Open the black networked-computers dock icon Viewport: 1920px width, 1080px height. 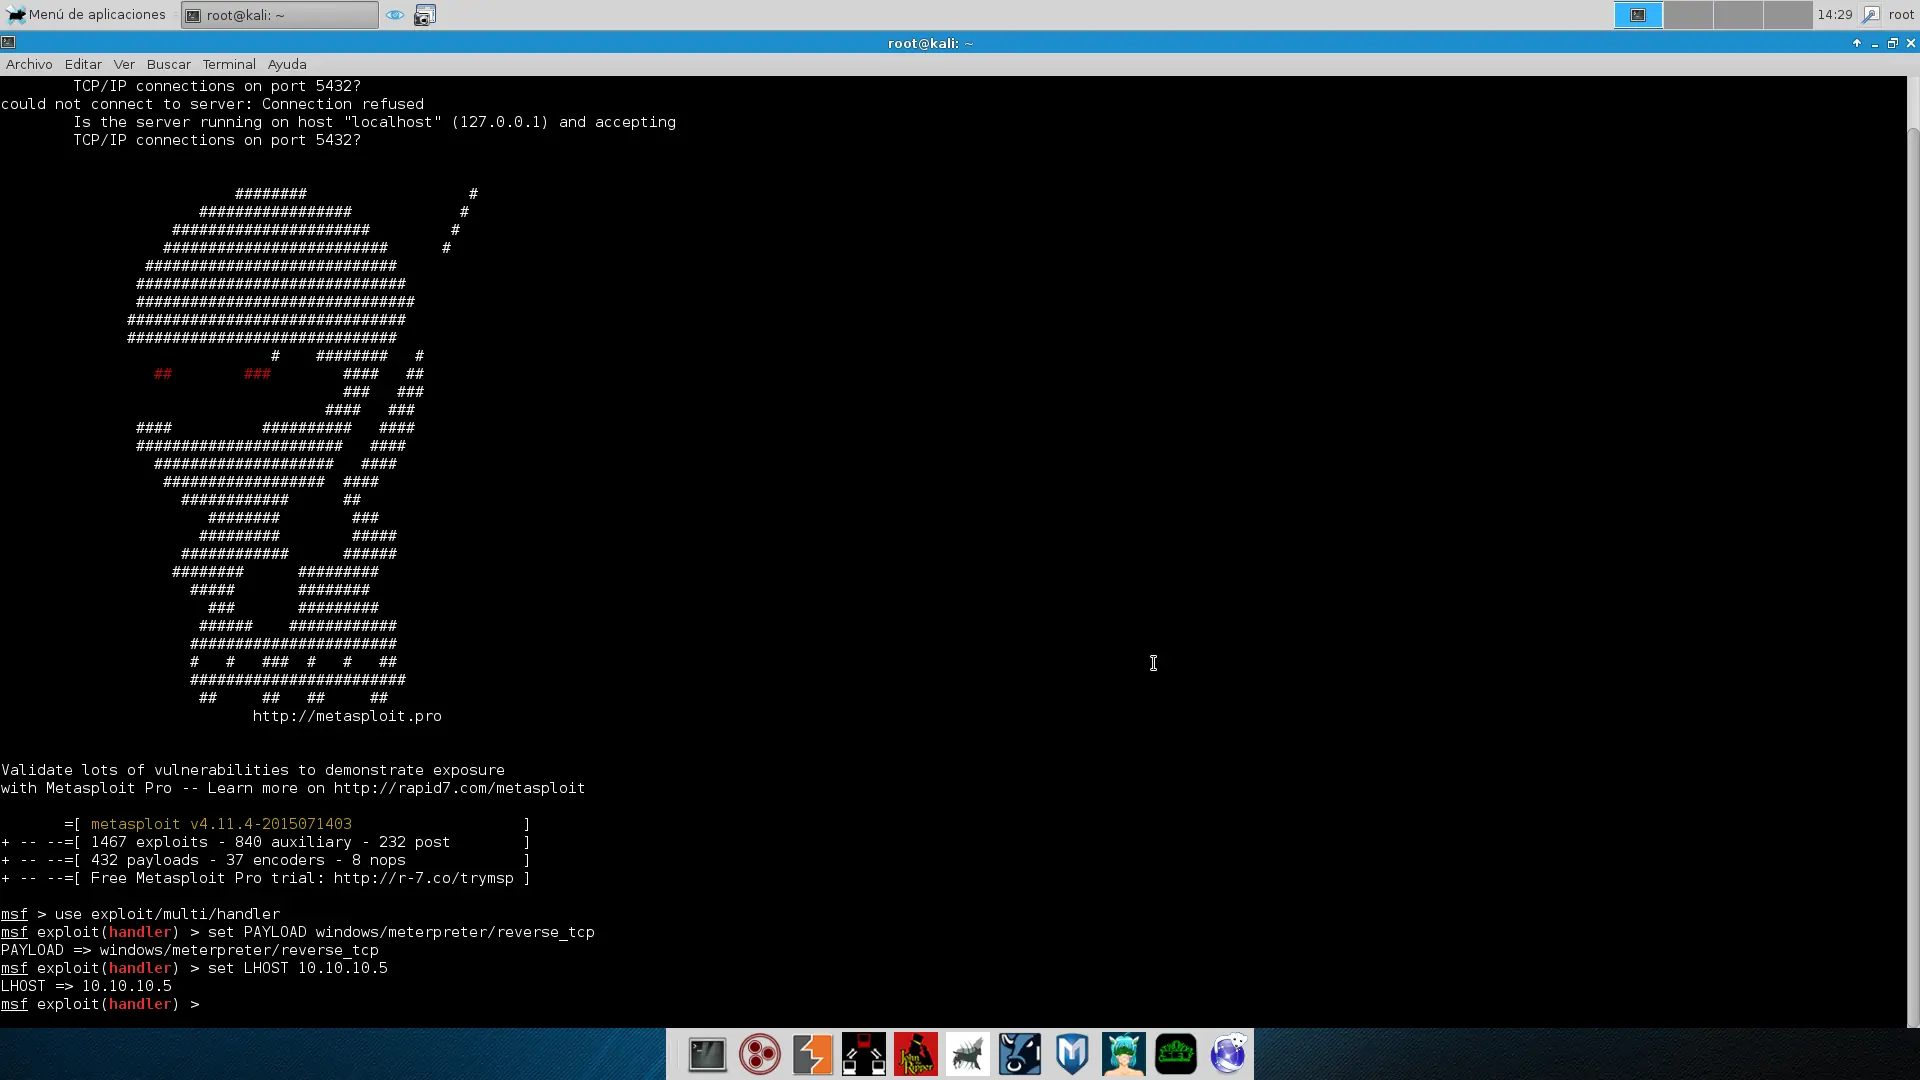coord(864,1054)
